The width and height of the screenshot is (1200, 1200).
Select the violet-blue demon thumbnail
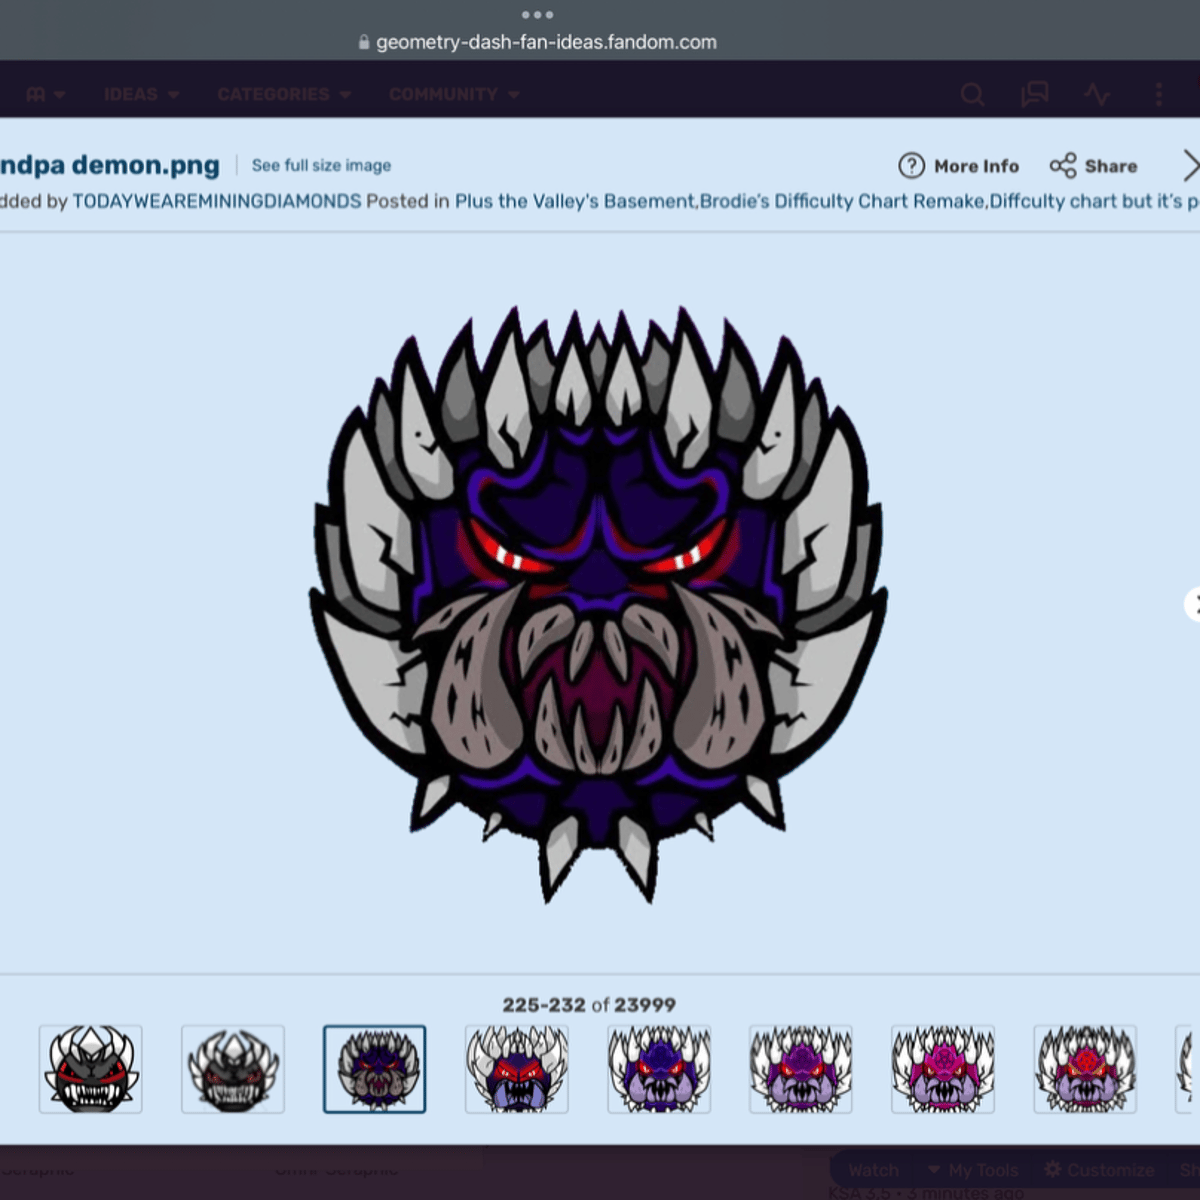point(659,1069)
